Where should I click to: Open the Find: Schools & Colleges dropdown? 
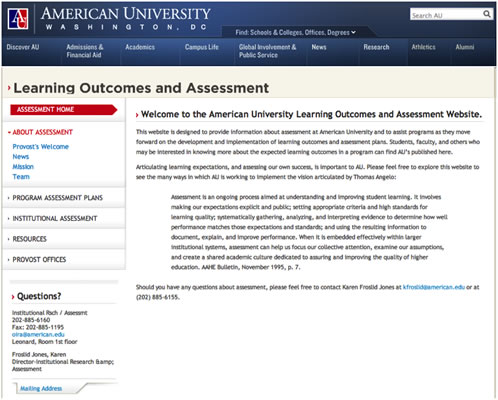click(295, 32)
